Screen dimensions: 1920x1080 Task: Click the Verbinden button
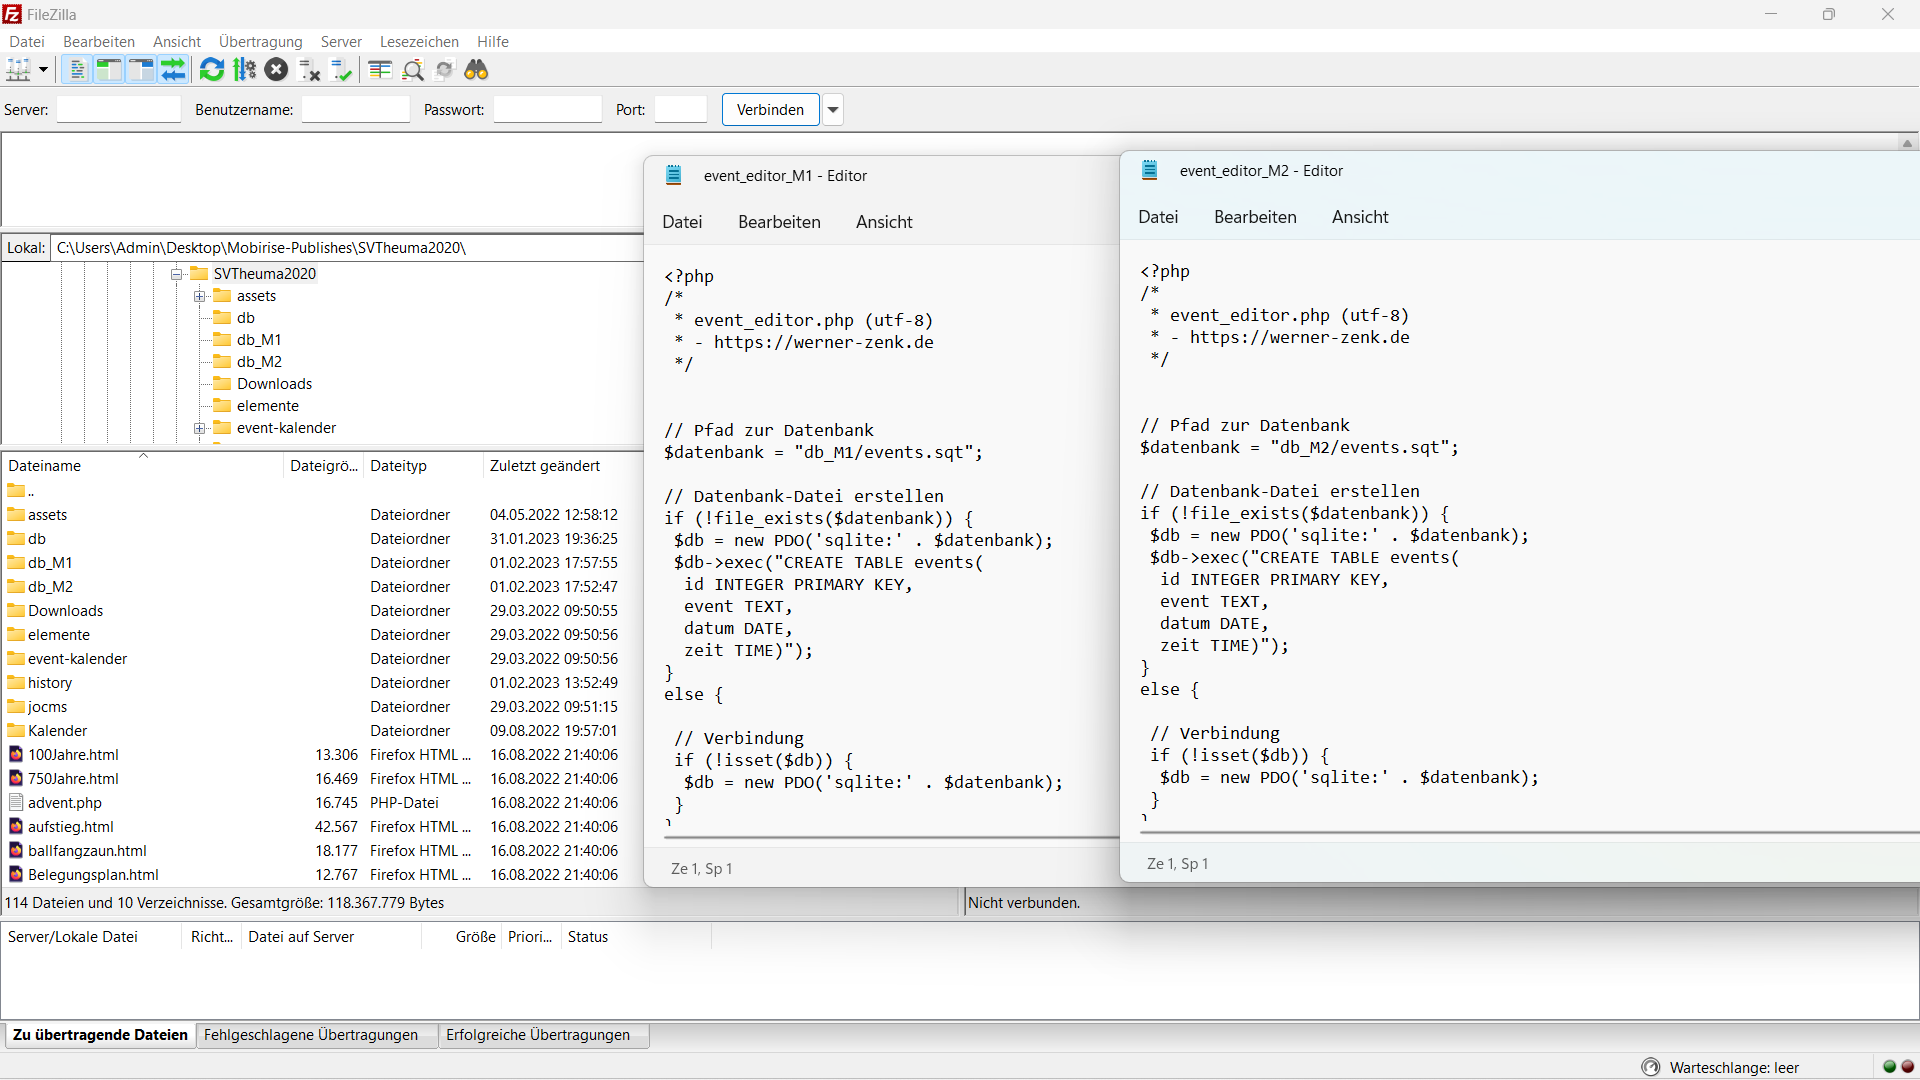(x=770, y=110)
